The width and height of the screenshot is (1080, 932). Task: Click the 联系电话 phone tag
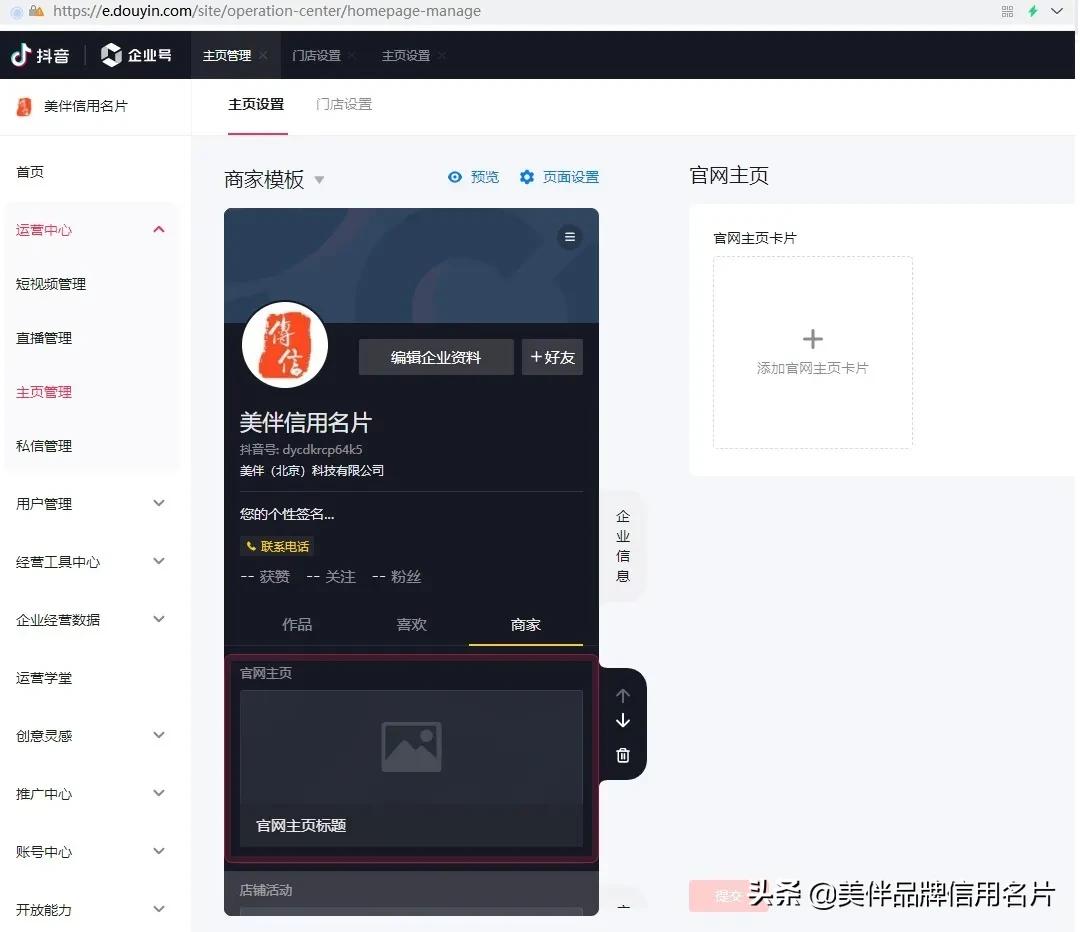point(277,546)
